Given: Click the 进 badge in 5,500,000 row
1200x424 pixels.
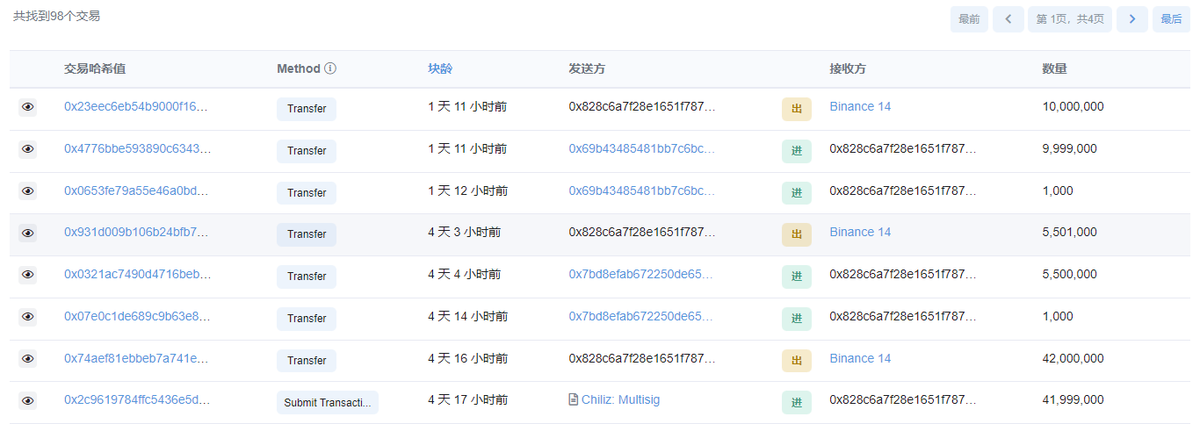Looking at the screenshot, I should (796, 276).
